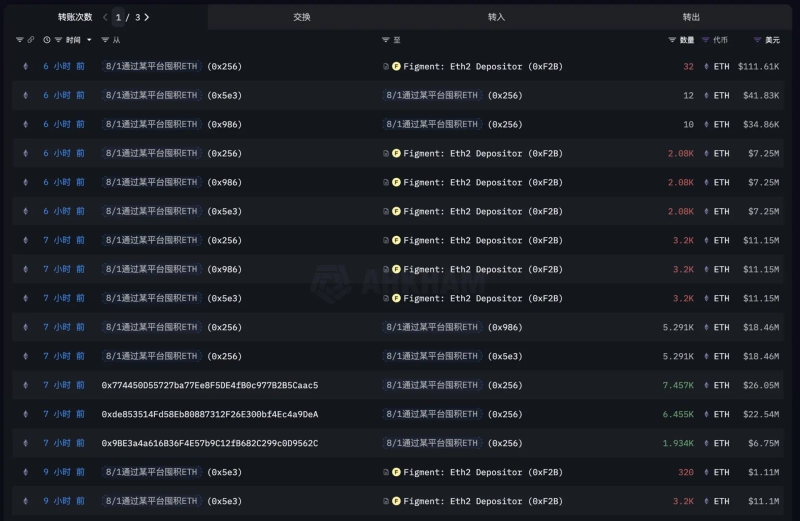Image resolution: width=800 pixels, height=521 pixels.
Task: Expand the 时间 sort dropdown arrow
Action: point(89,40)
